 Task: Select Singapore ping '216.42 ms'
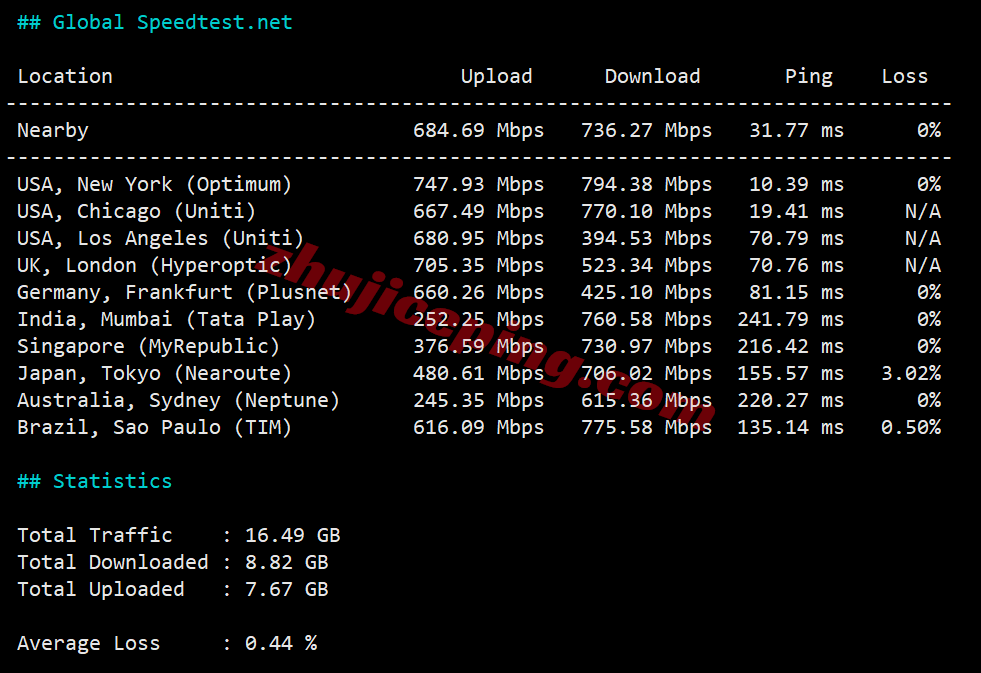(x=790, y=347)
